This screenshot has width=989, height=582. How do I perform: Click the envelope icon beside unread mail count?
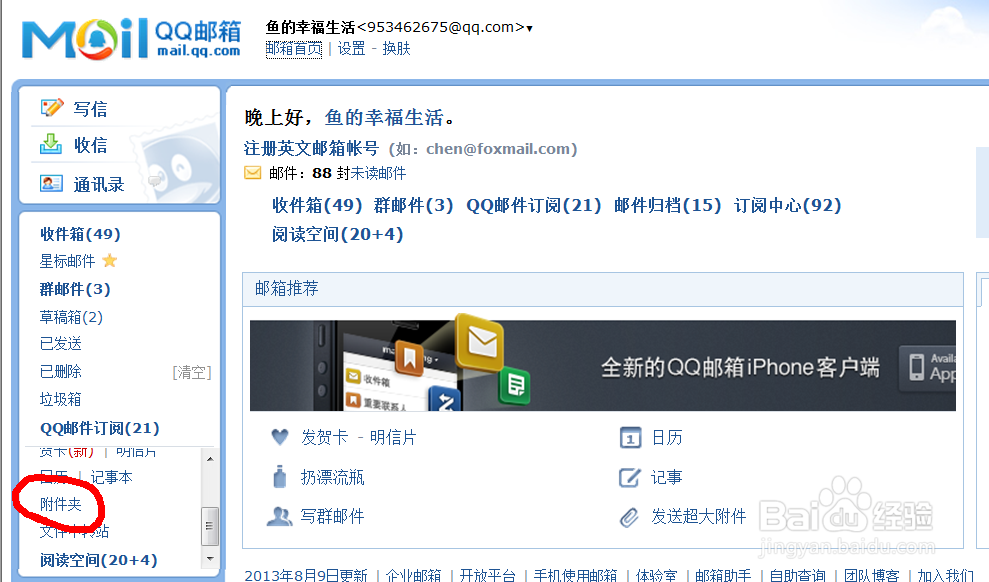click(252, 173)
